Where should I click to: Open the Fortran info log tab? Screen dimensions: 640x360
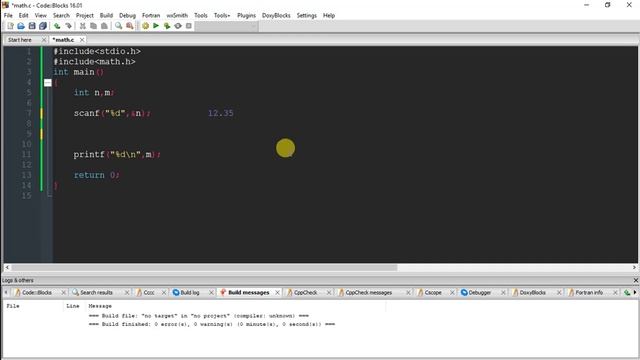[x=589, y=293]
